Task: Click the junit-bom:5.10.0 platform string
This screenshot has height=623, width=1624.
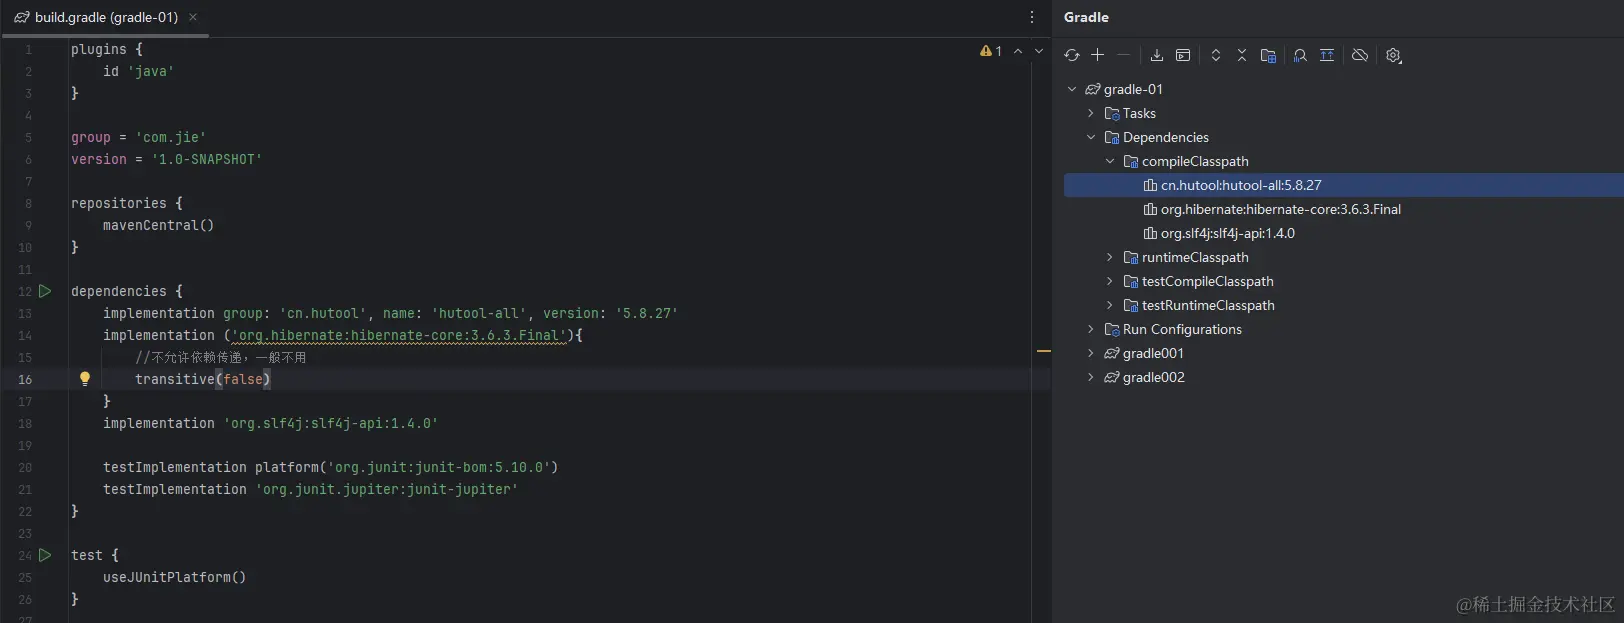Action: pyautogui.click(x=439, y=467)
